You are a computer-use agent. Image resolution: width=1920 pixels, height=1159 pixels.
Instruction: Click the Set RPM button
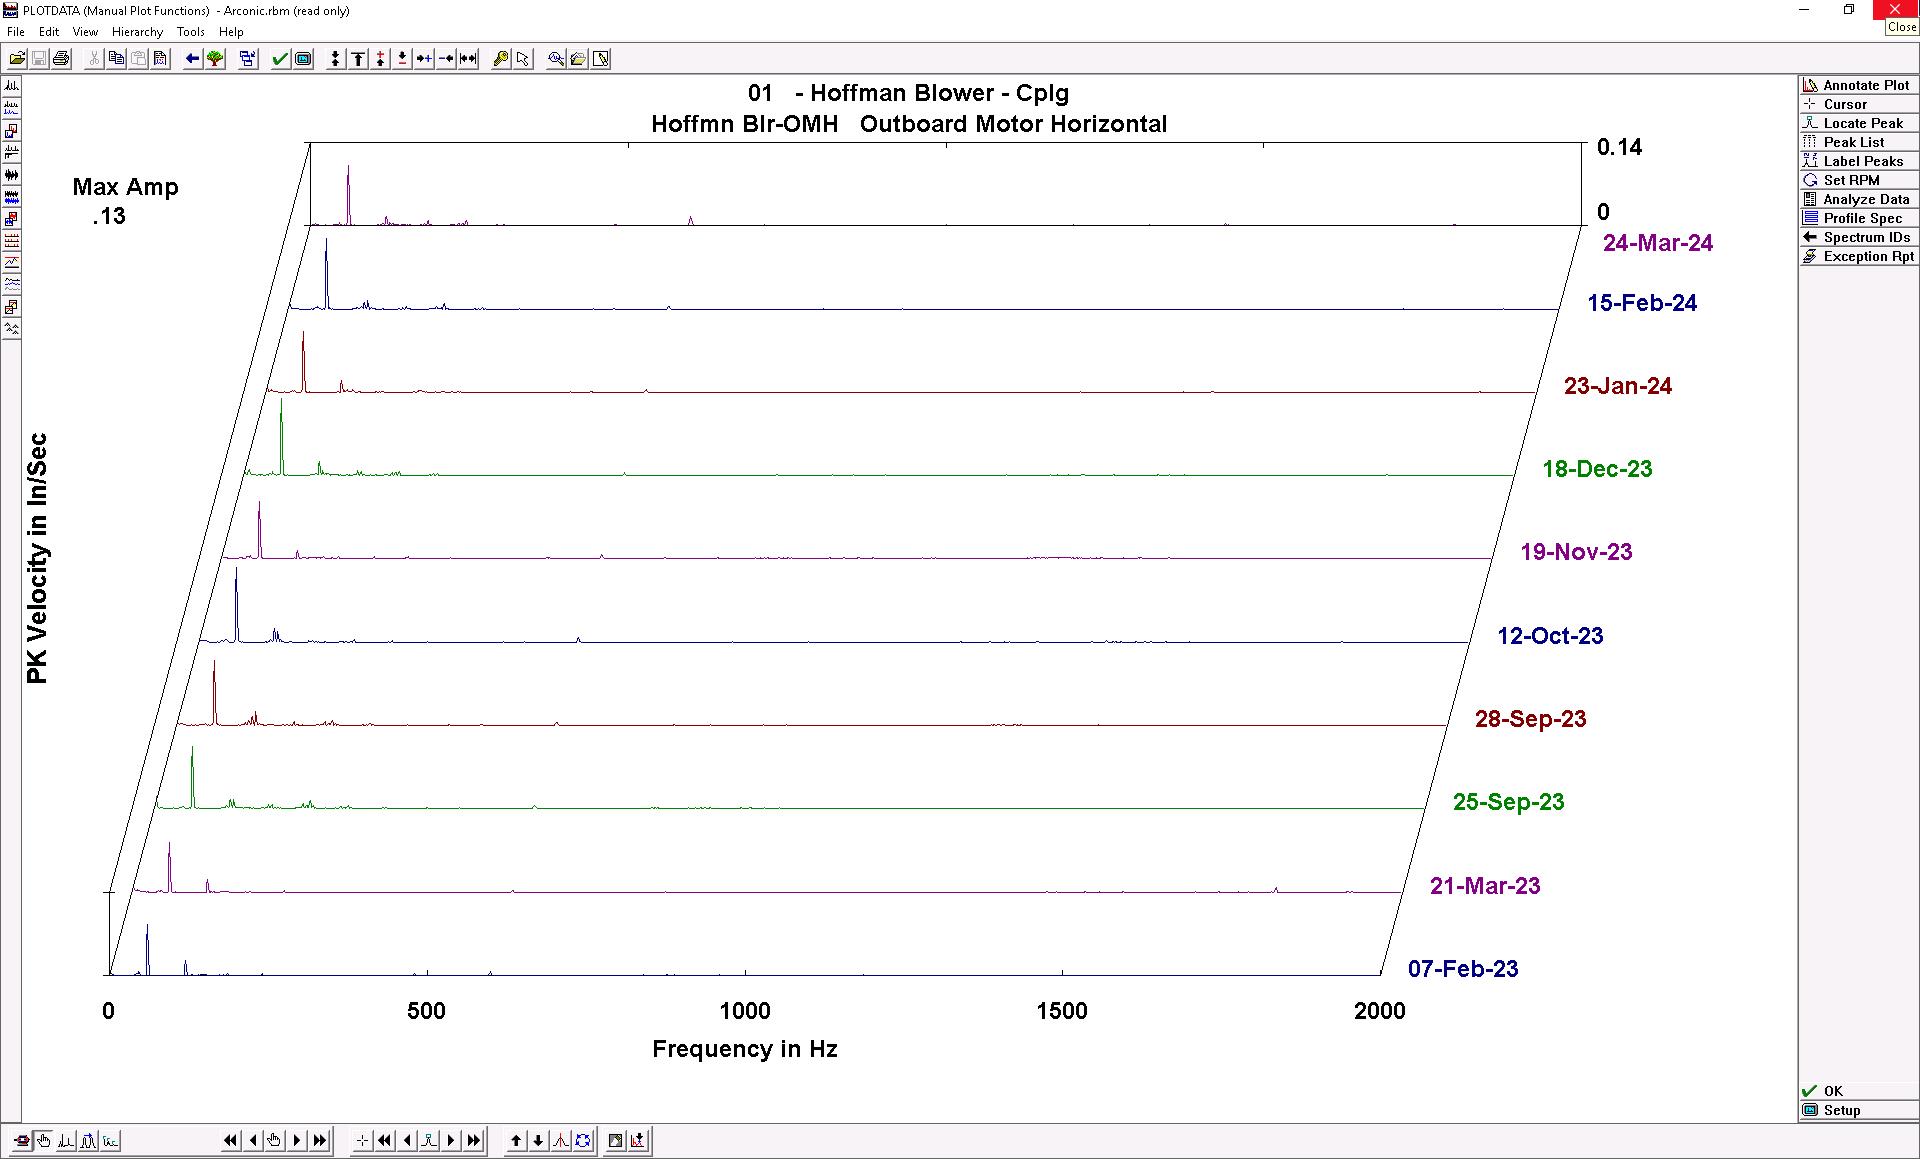pos(1851,180)
